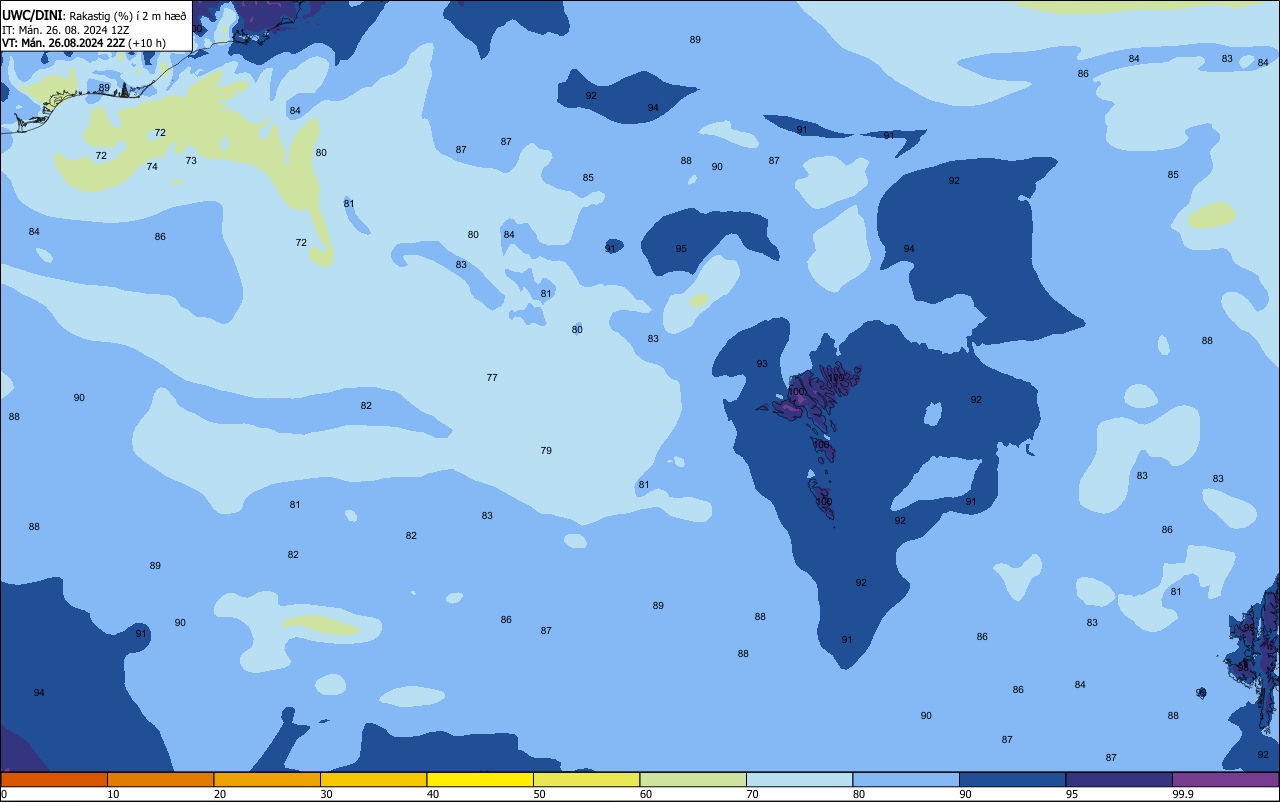Select the orange 10–20 legend color band

coord(160,779)
